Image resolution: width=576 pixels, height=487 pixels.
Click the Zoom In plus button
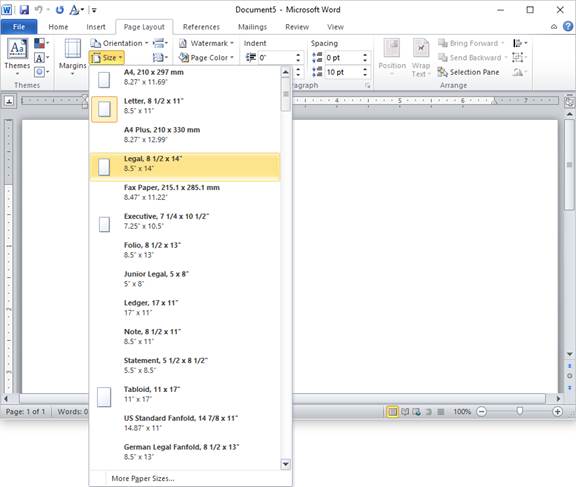click(557, 412)
